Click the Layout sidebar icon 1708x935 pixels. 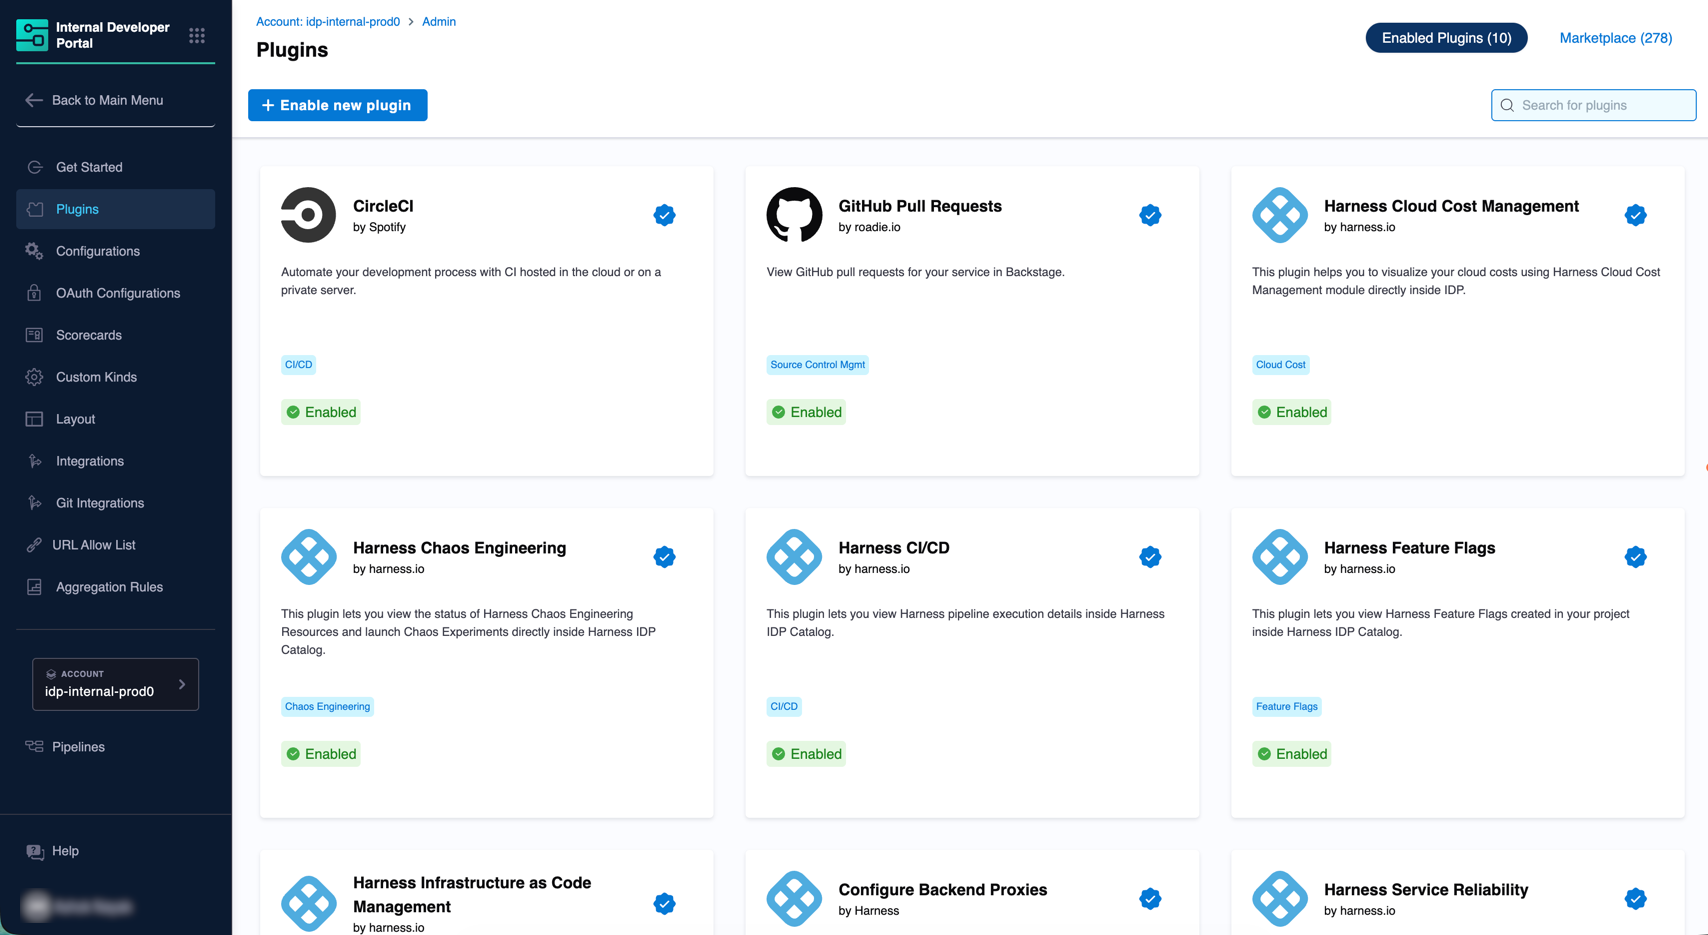click(x=34, y=419)
